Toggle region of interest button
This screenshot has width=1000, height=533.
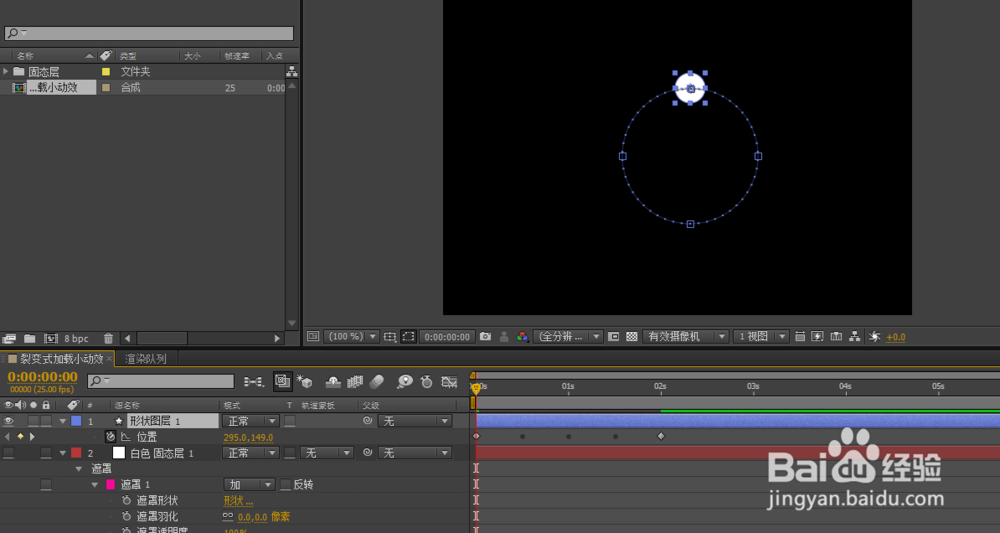click(613, 336)
